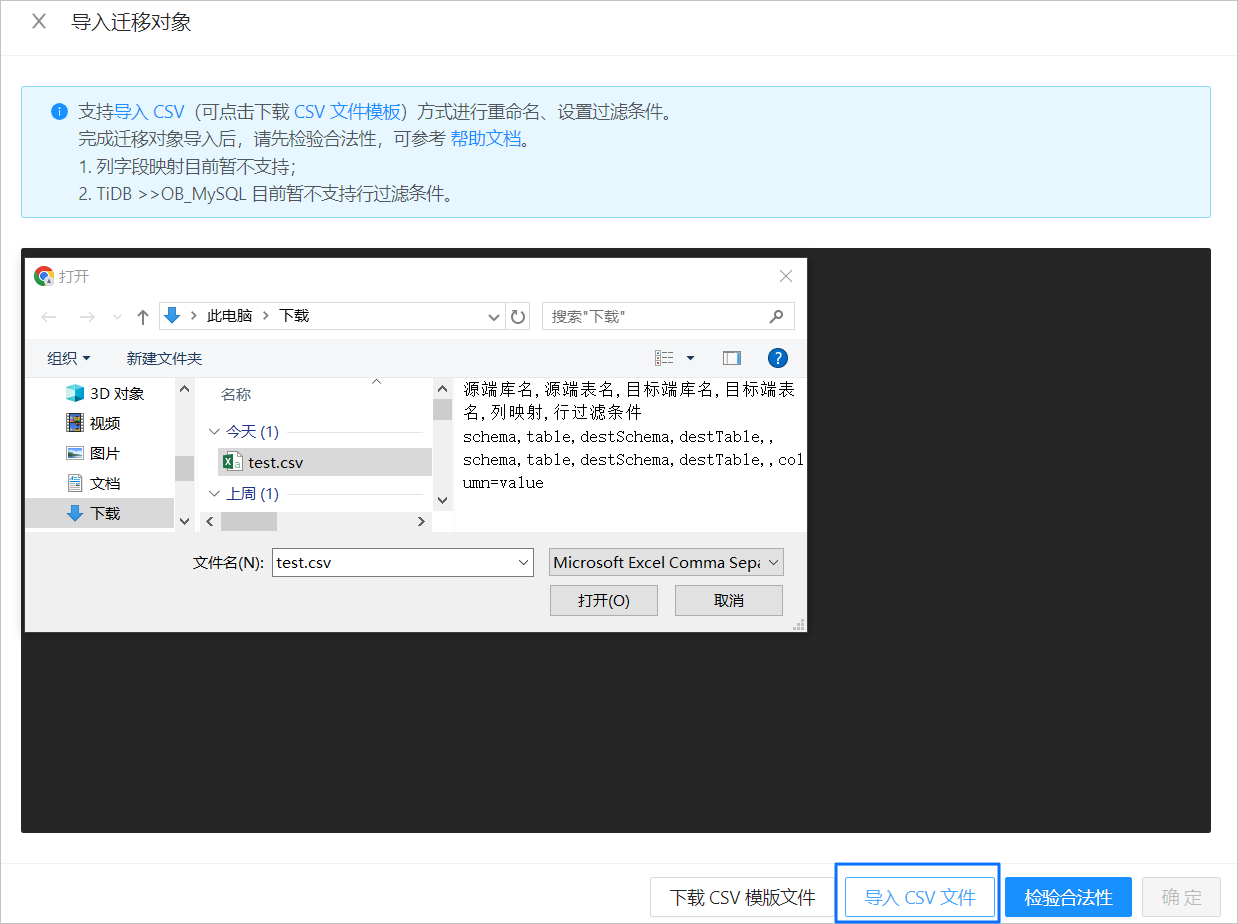Select 此电脑 in the address path

[229, 315]
